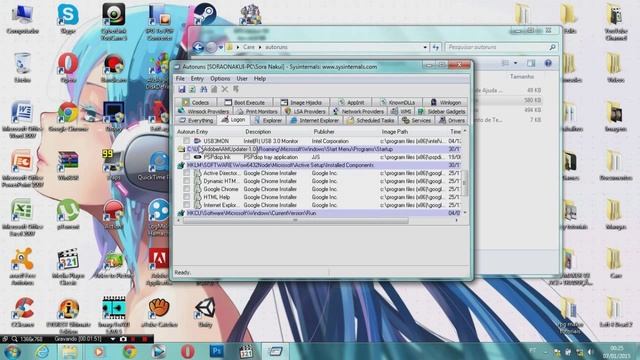
Task: Click the Jump to entry toolbar icon
Action: (236, 89)
